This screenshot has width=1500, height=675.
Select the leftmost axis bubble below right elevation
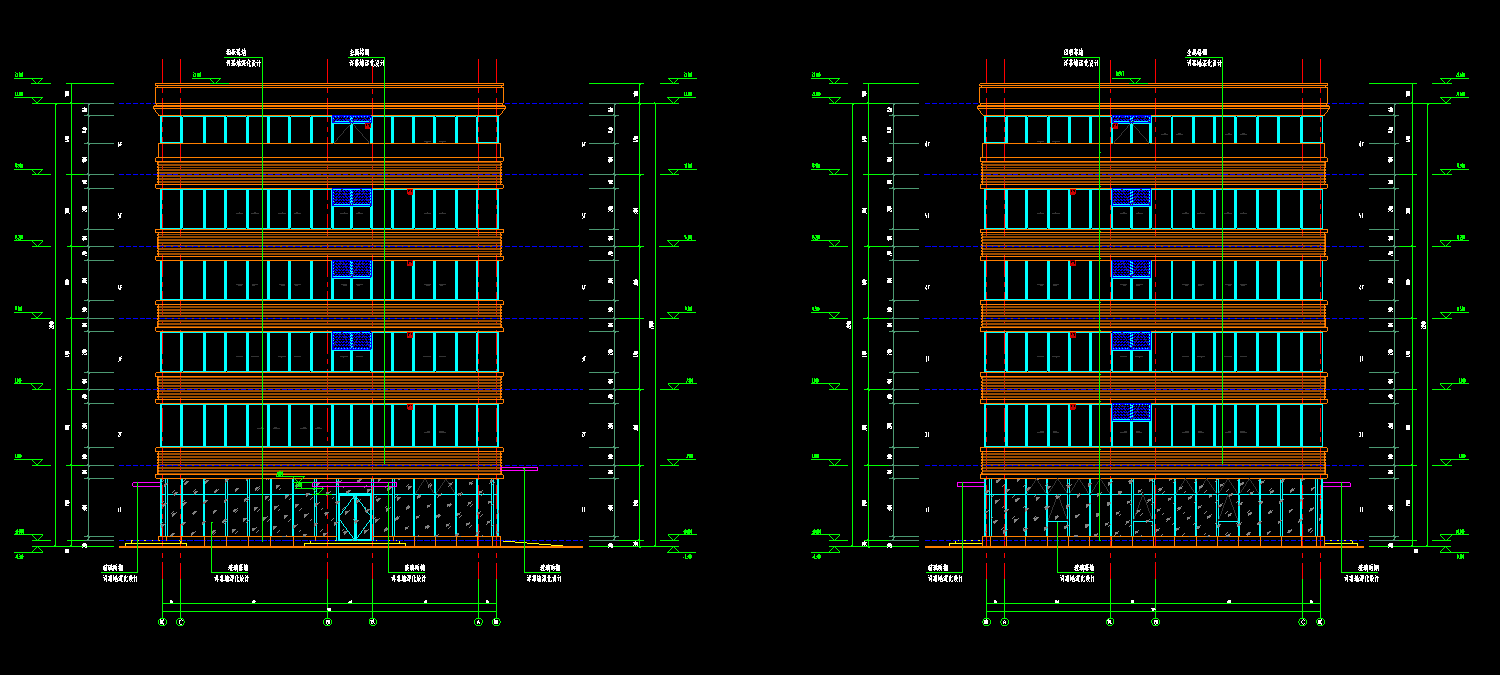point(986,622)
